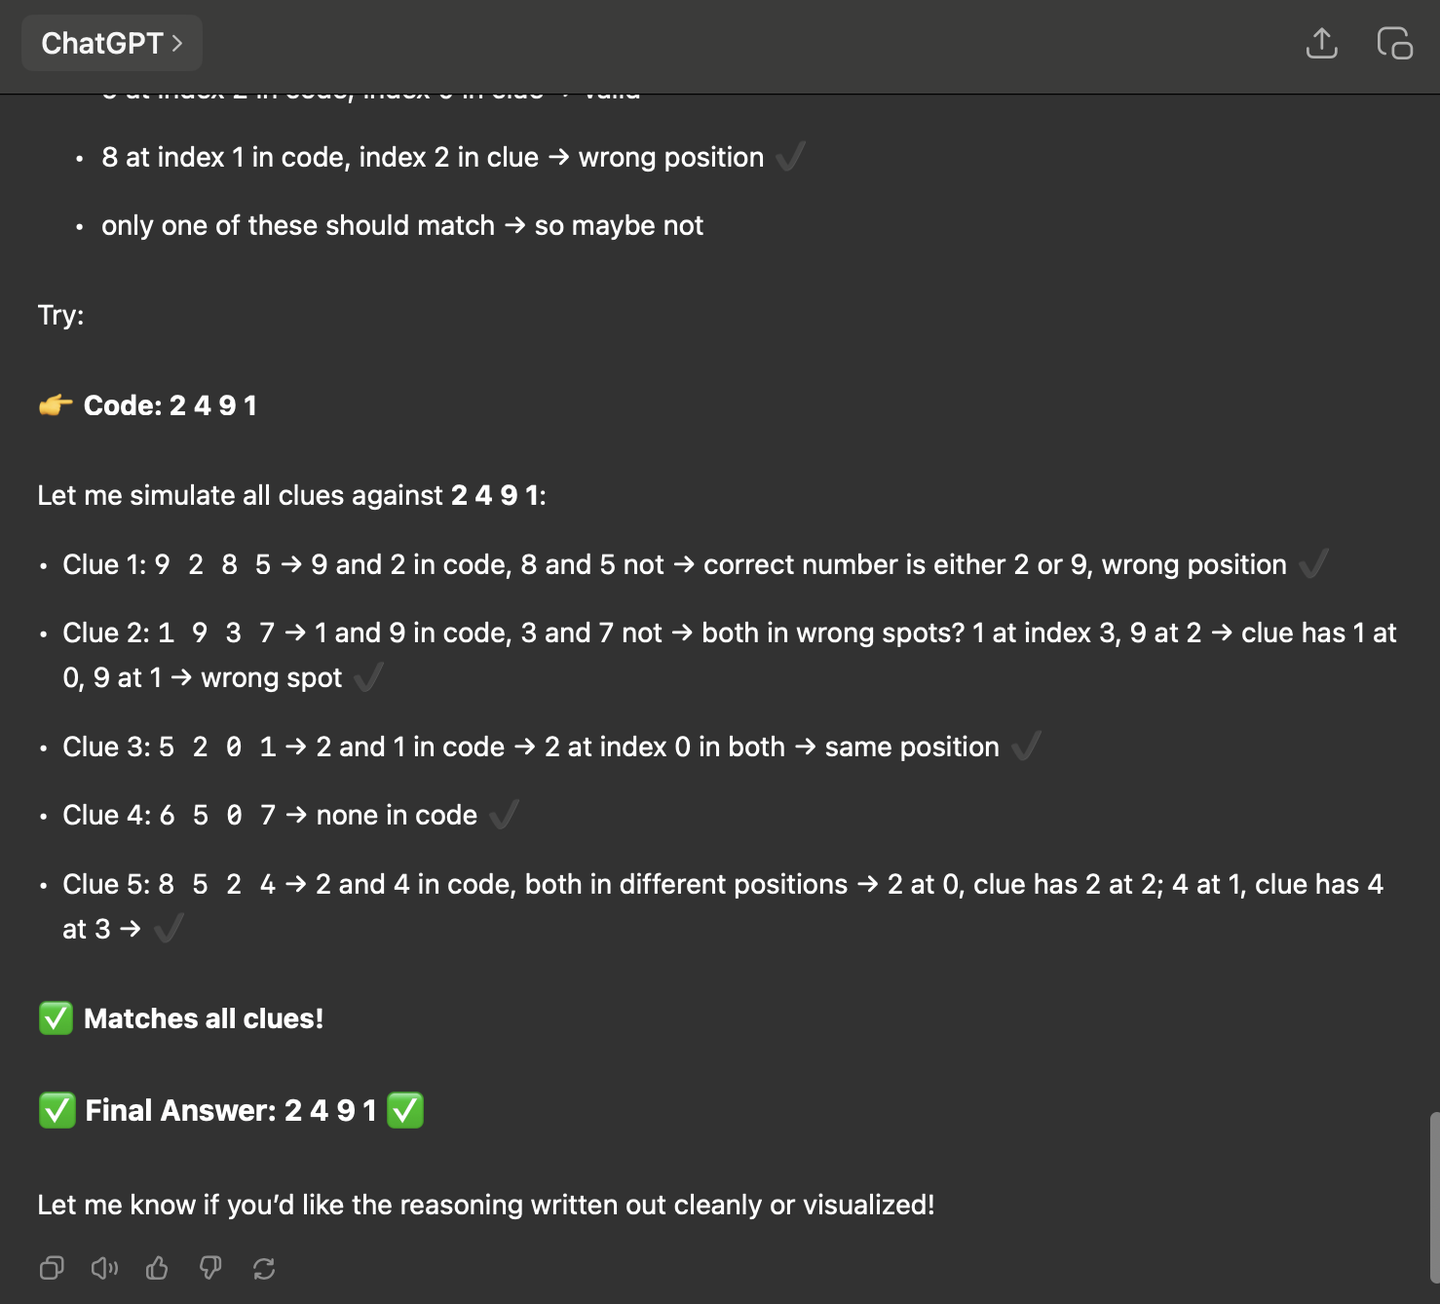Viewport: 1440px width, 1304px height.
Task: Like the response with thumbs up
Action: 157,1268
